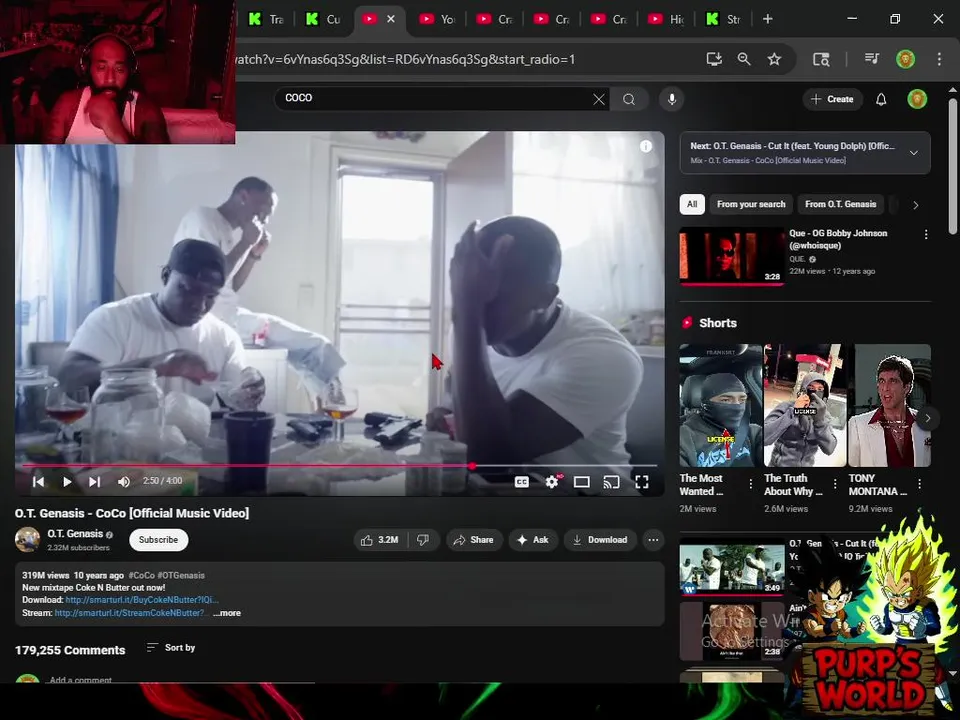Open the BuyCokeNButter download link
Screen dimensions: 960x720
(x=141, y=600)
